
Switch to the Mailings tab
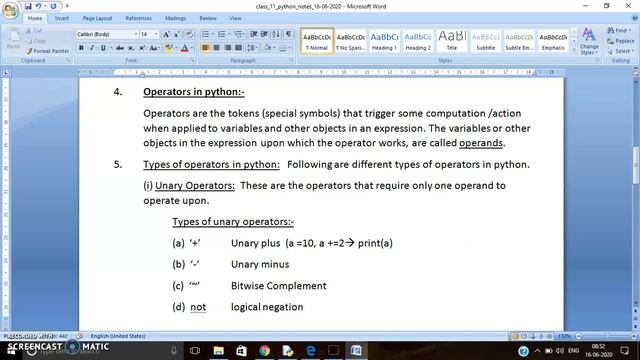coord(176,18)
